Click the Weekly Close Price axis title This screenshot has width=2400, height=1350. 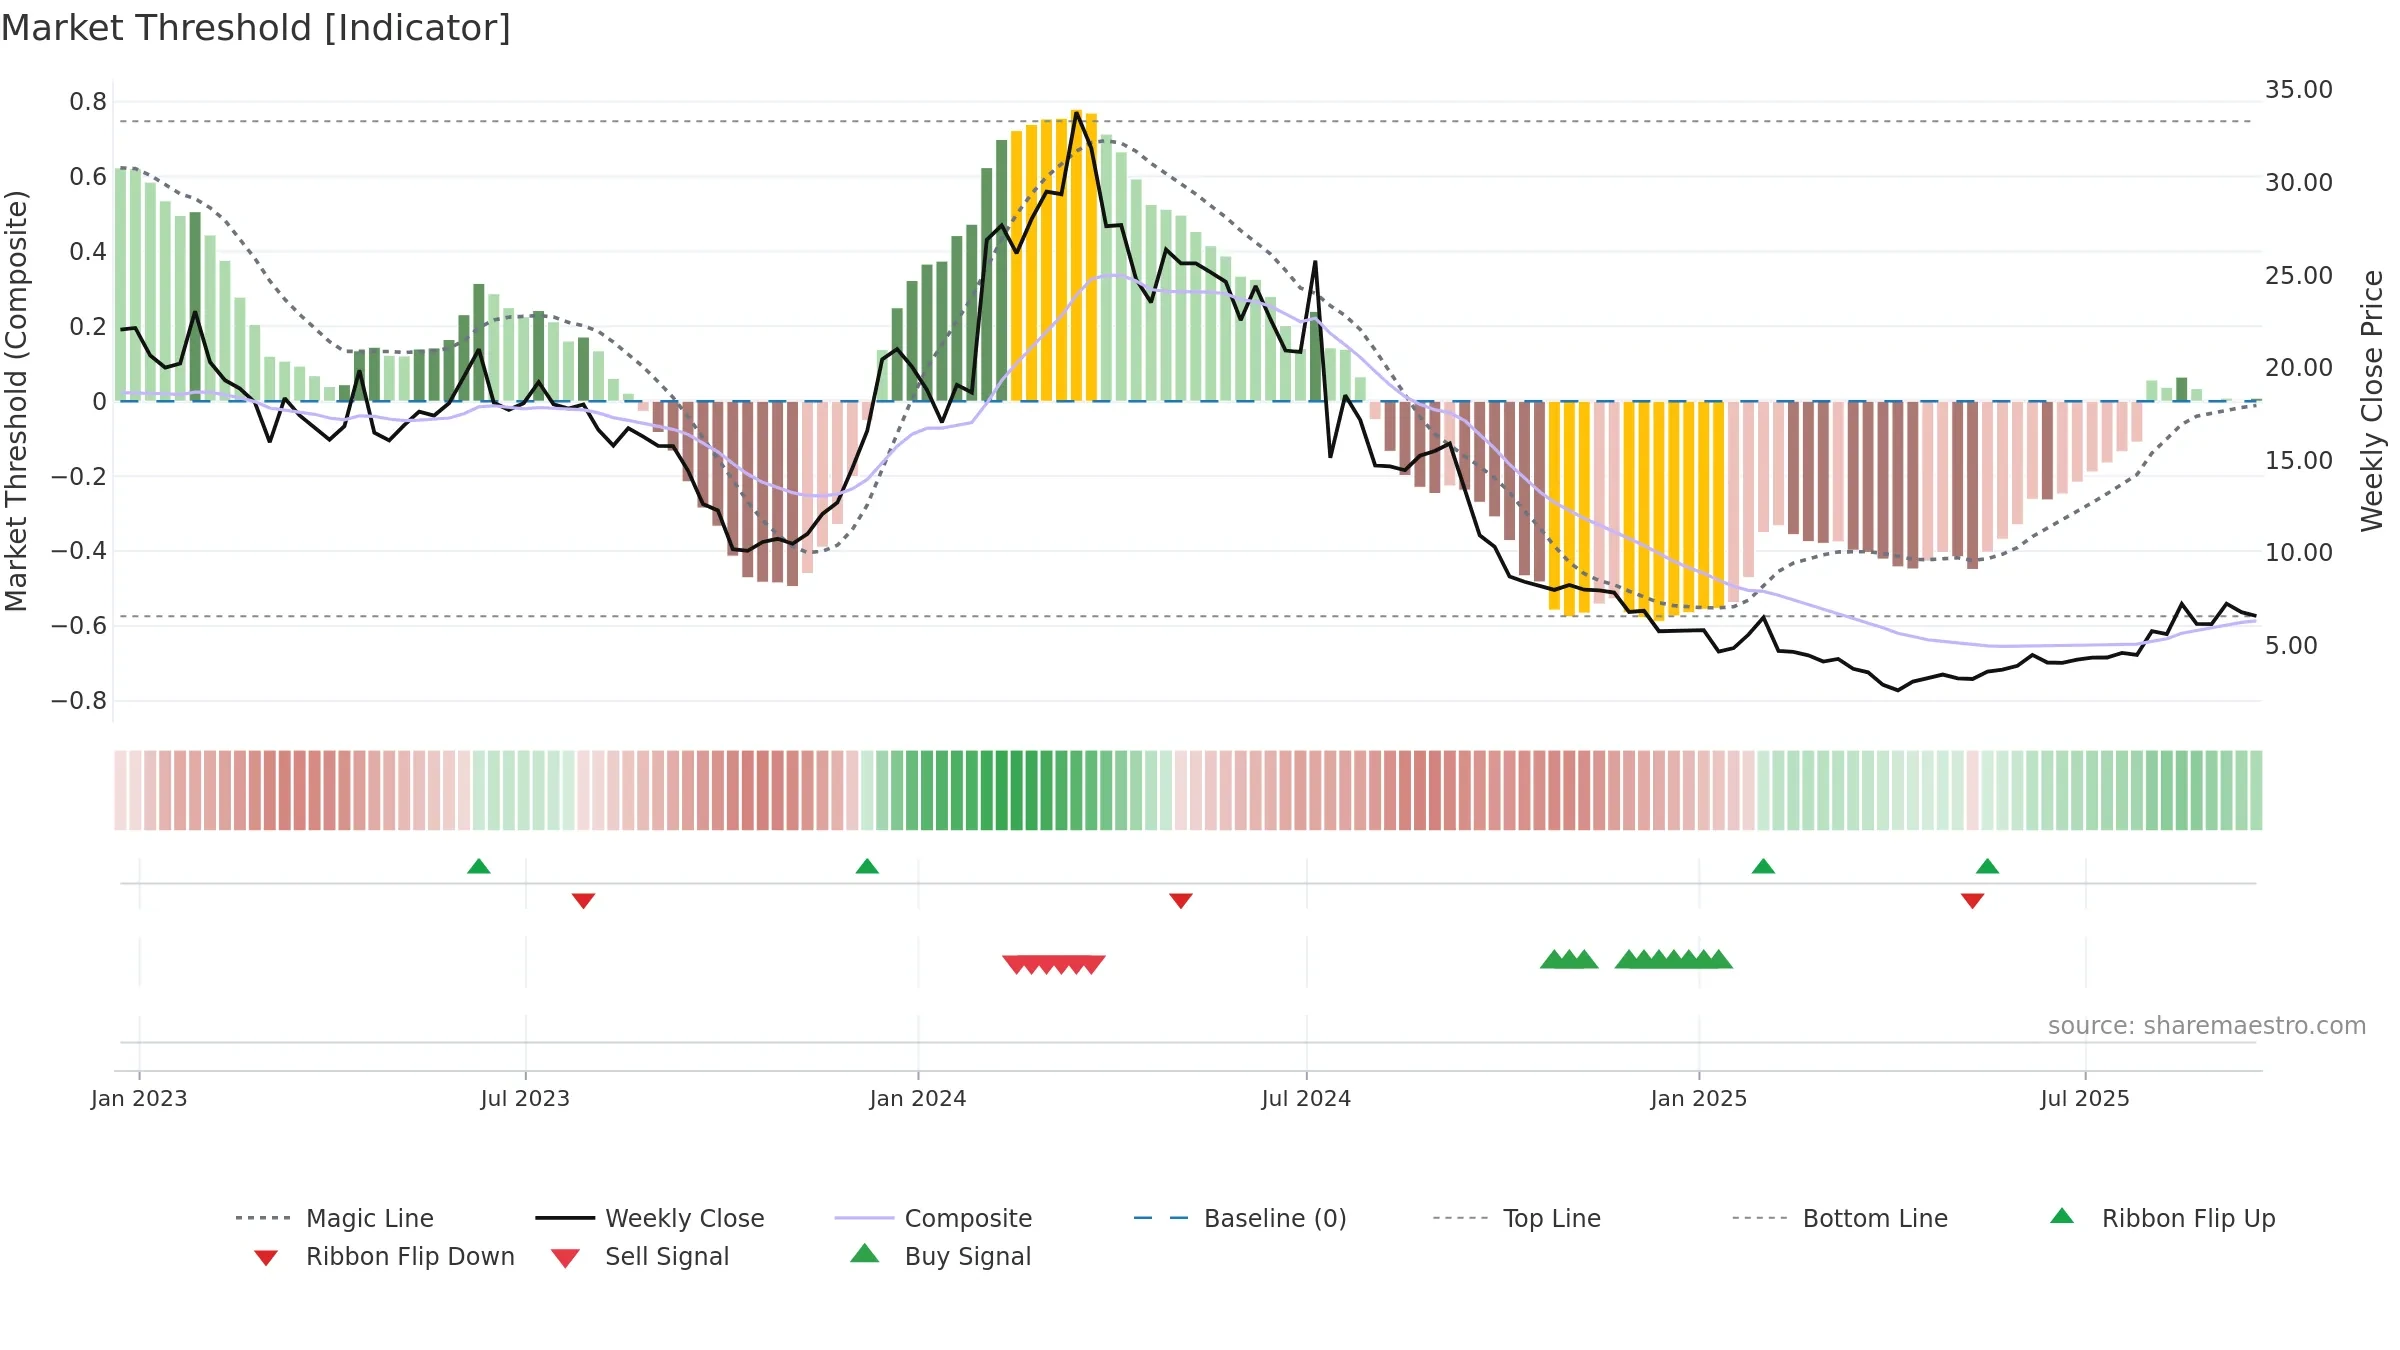tap(2372, 401)
